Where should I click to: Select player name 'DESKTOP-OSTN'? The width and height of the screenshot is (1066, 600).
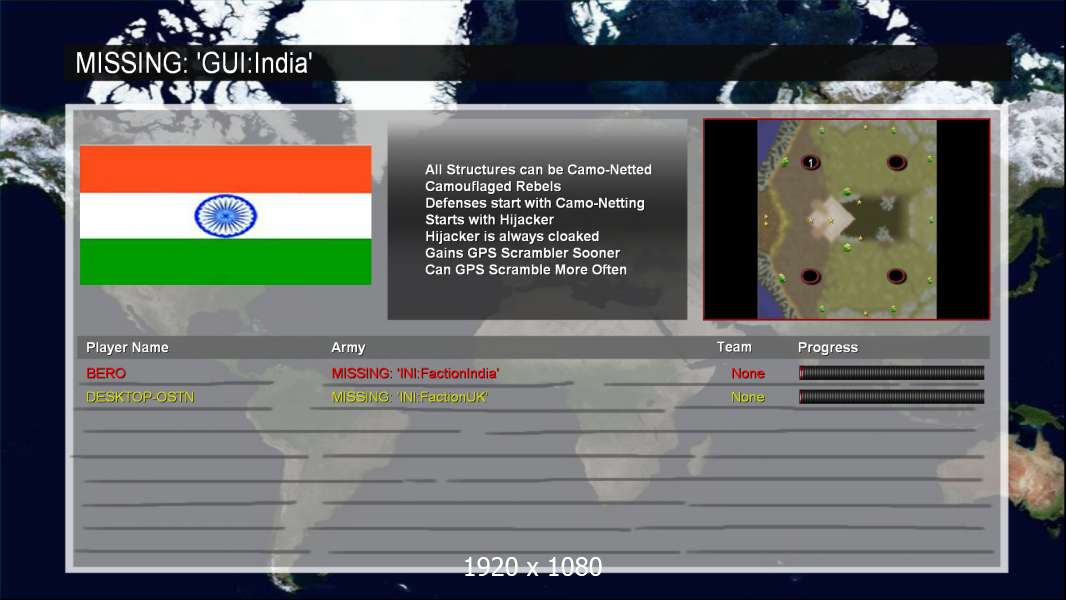[140, 397]
